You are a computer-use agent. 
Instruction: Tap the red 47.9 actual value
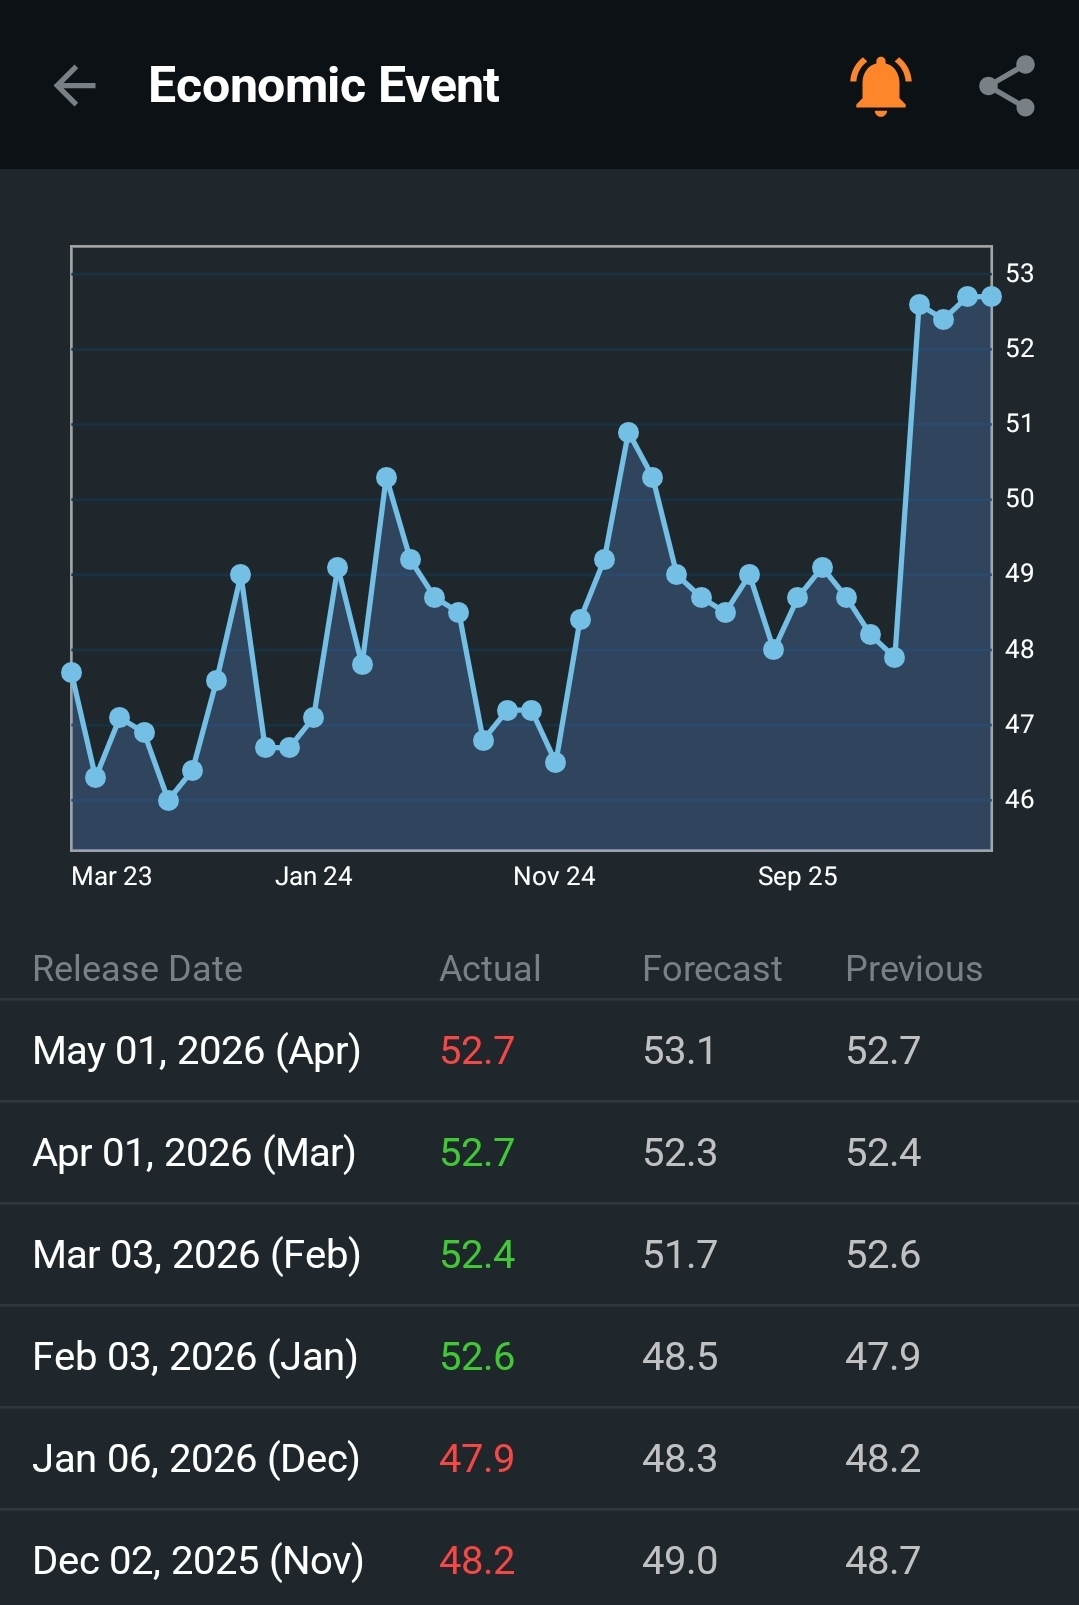(x=477, y=1459)
